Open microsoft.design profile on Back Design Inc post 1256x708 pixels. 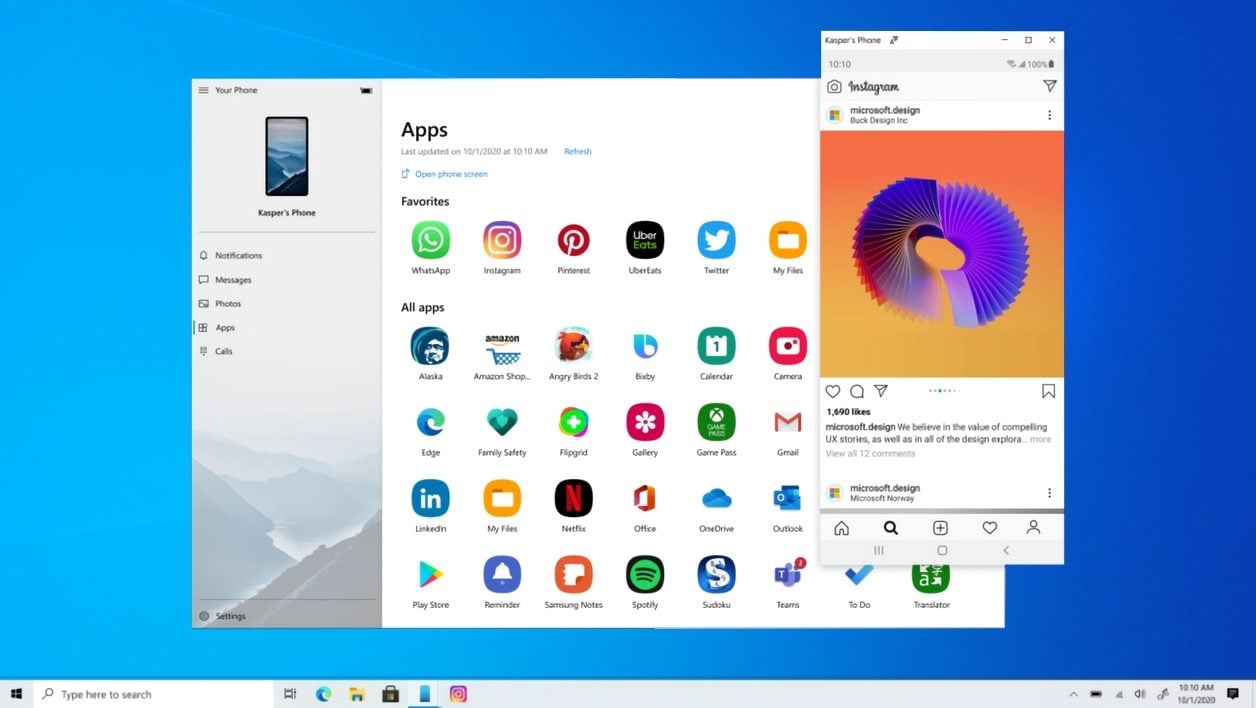click(885, 110)
